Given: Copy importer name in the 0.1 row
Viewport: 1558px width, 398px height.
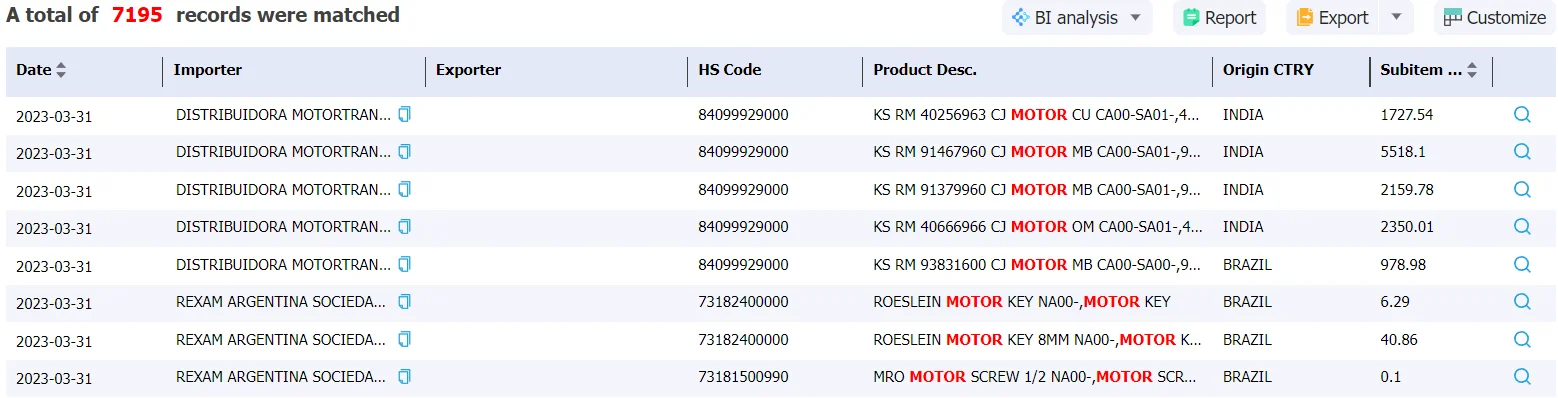Looking at the screenshot, I should coord(404,377).
